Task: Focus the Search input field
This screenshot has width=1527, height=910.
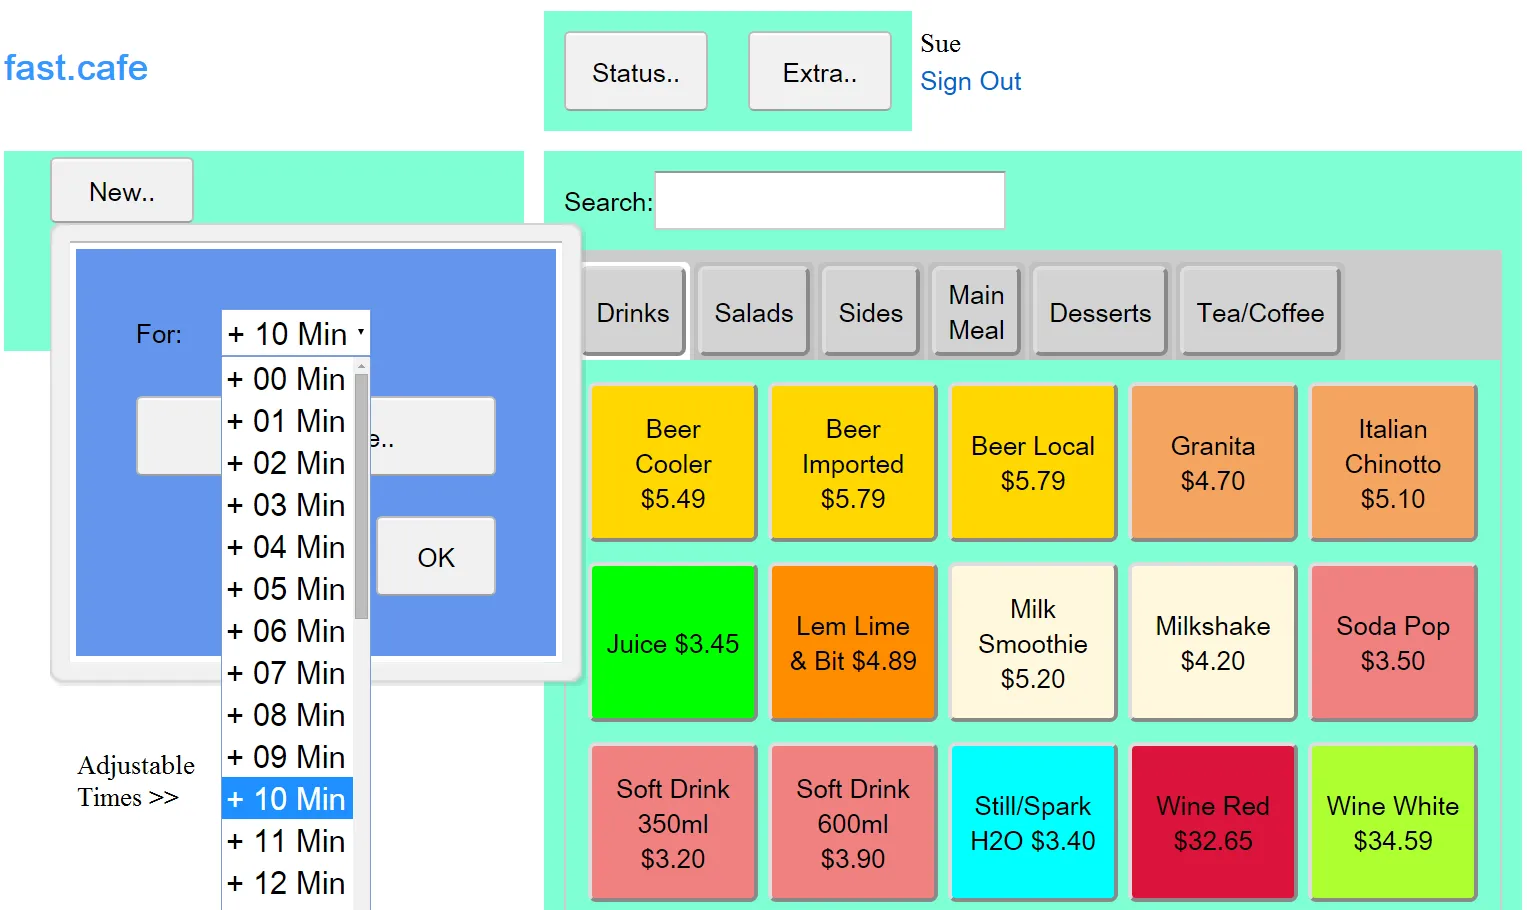Action: 830,200
